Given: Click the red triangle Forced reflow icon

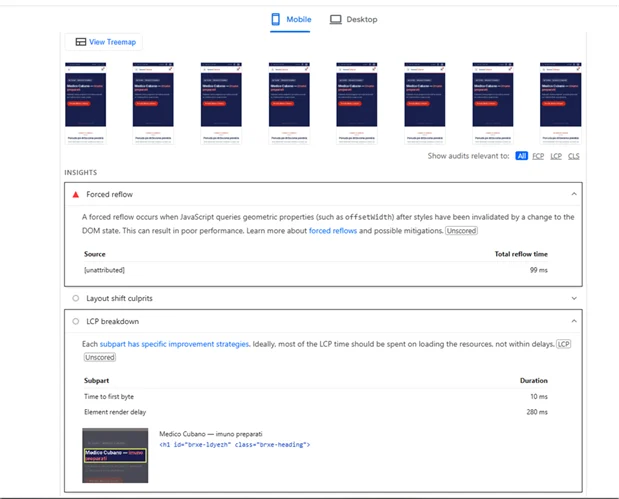Looking at the screenshot, I should click(75, 194).
